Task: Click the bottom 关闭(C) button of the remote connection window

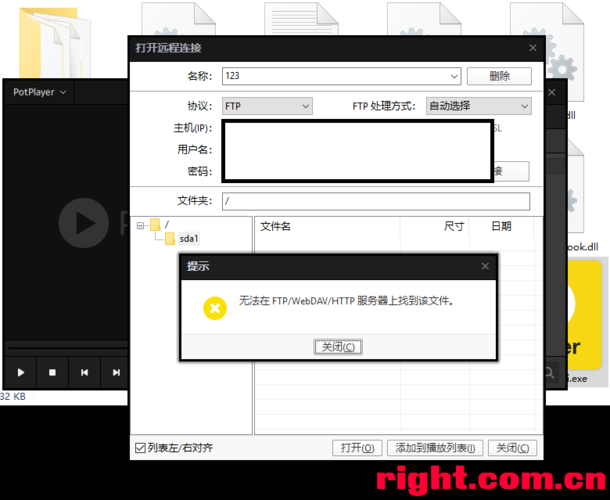Action: [512, 448]
